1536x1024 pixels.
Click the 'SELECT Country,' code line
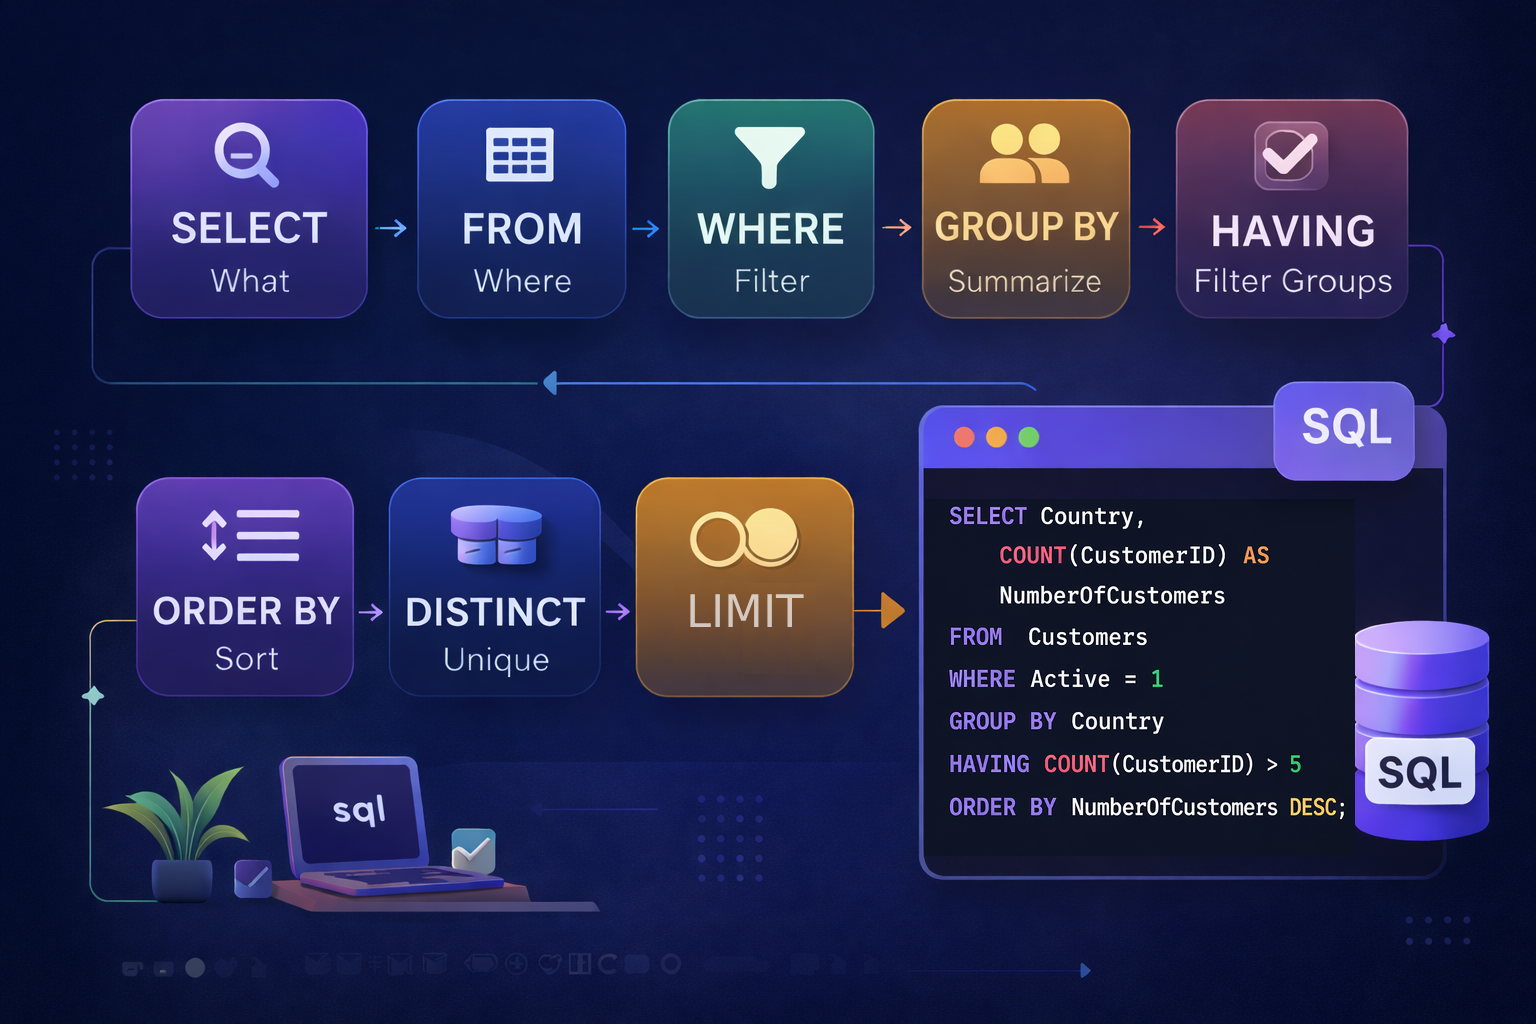pyautogui.click(x=1046, y=516)
